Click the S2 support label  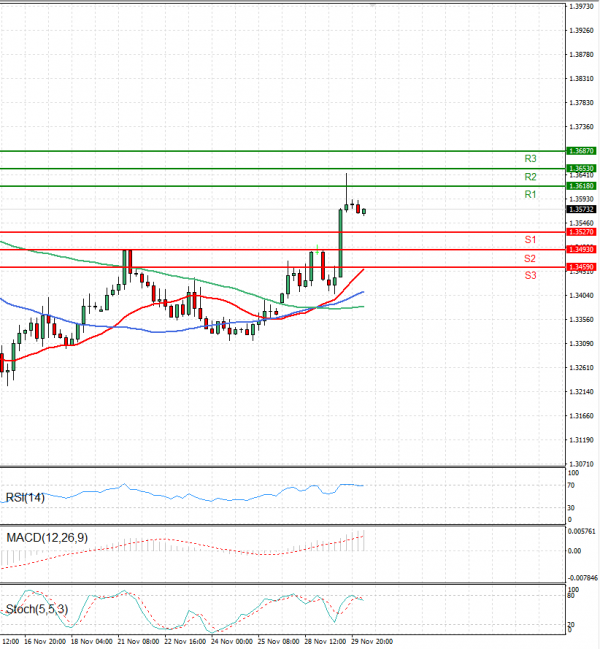point(530,259)
